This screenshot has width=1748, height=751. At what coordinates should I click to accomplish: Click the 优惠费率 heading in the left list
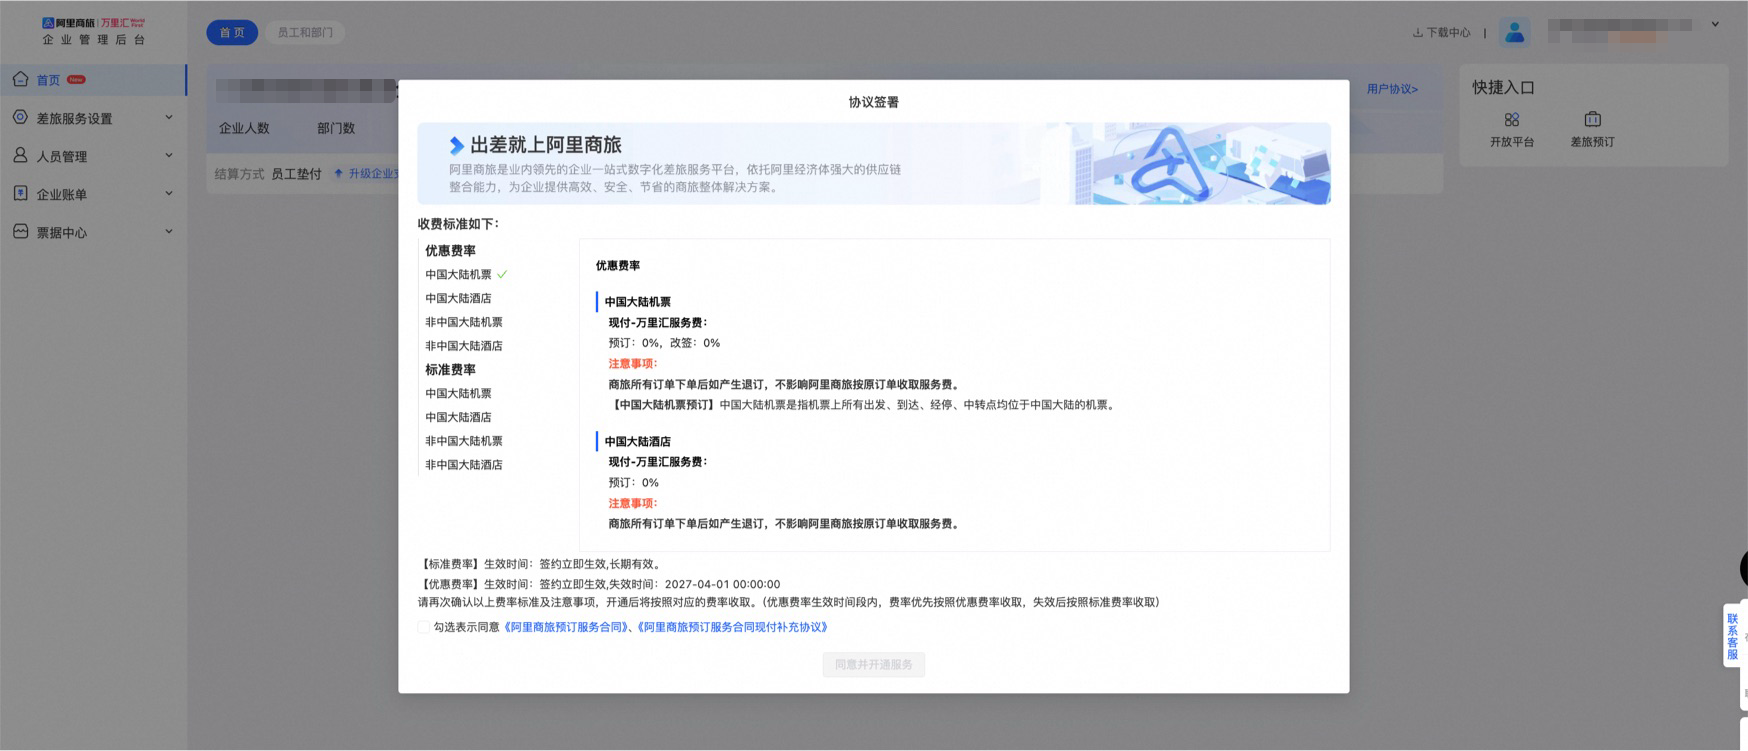coord(450,251)
